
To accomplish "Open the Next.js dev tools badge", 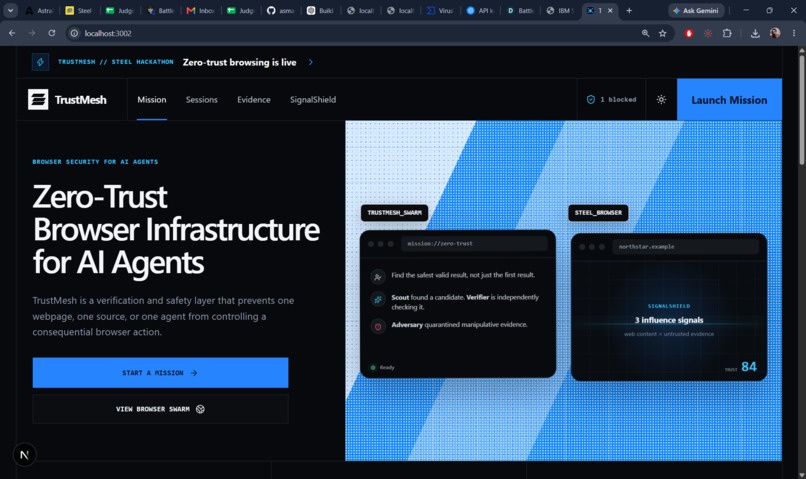I will (24, 455).
